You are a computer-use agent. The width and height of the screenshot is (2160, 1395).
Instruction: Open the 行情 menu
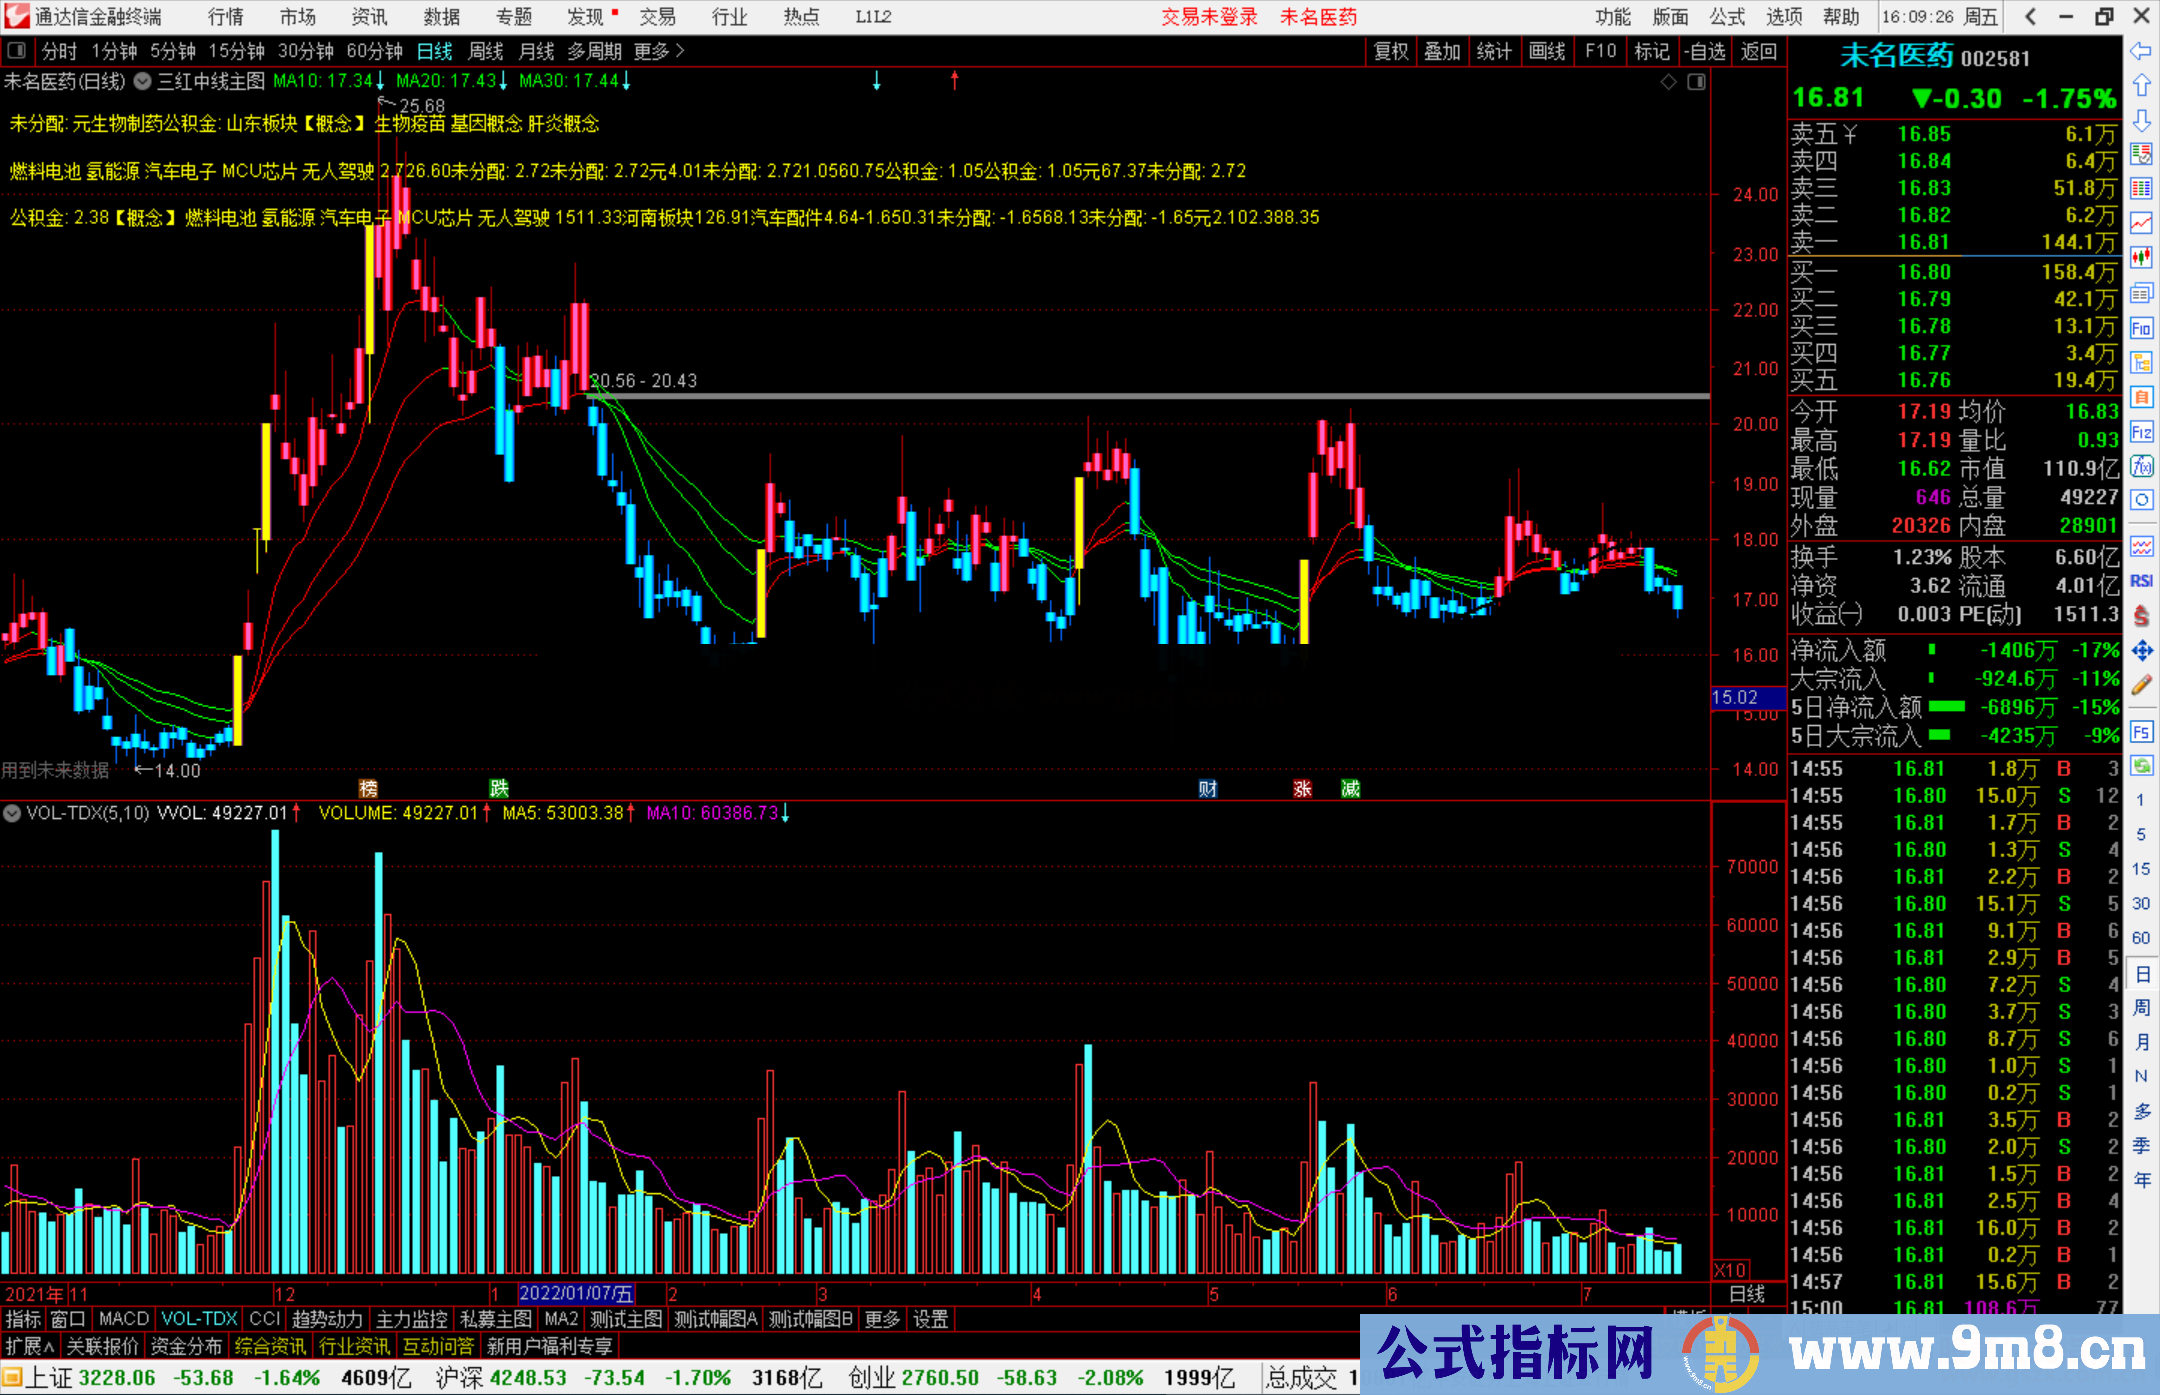coord(226,17)
